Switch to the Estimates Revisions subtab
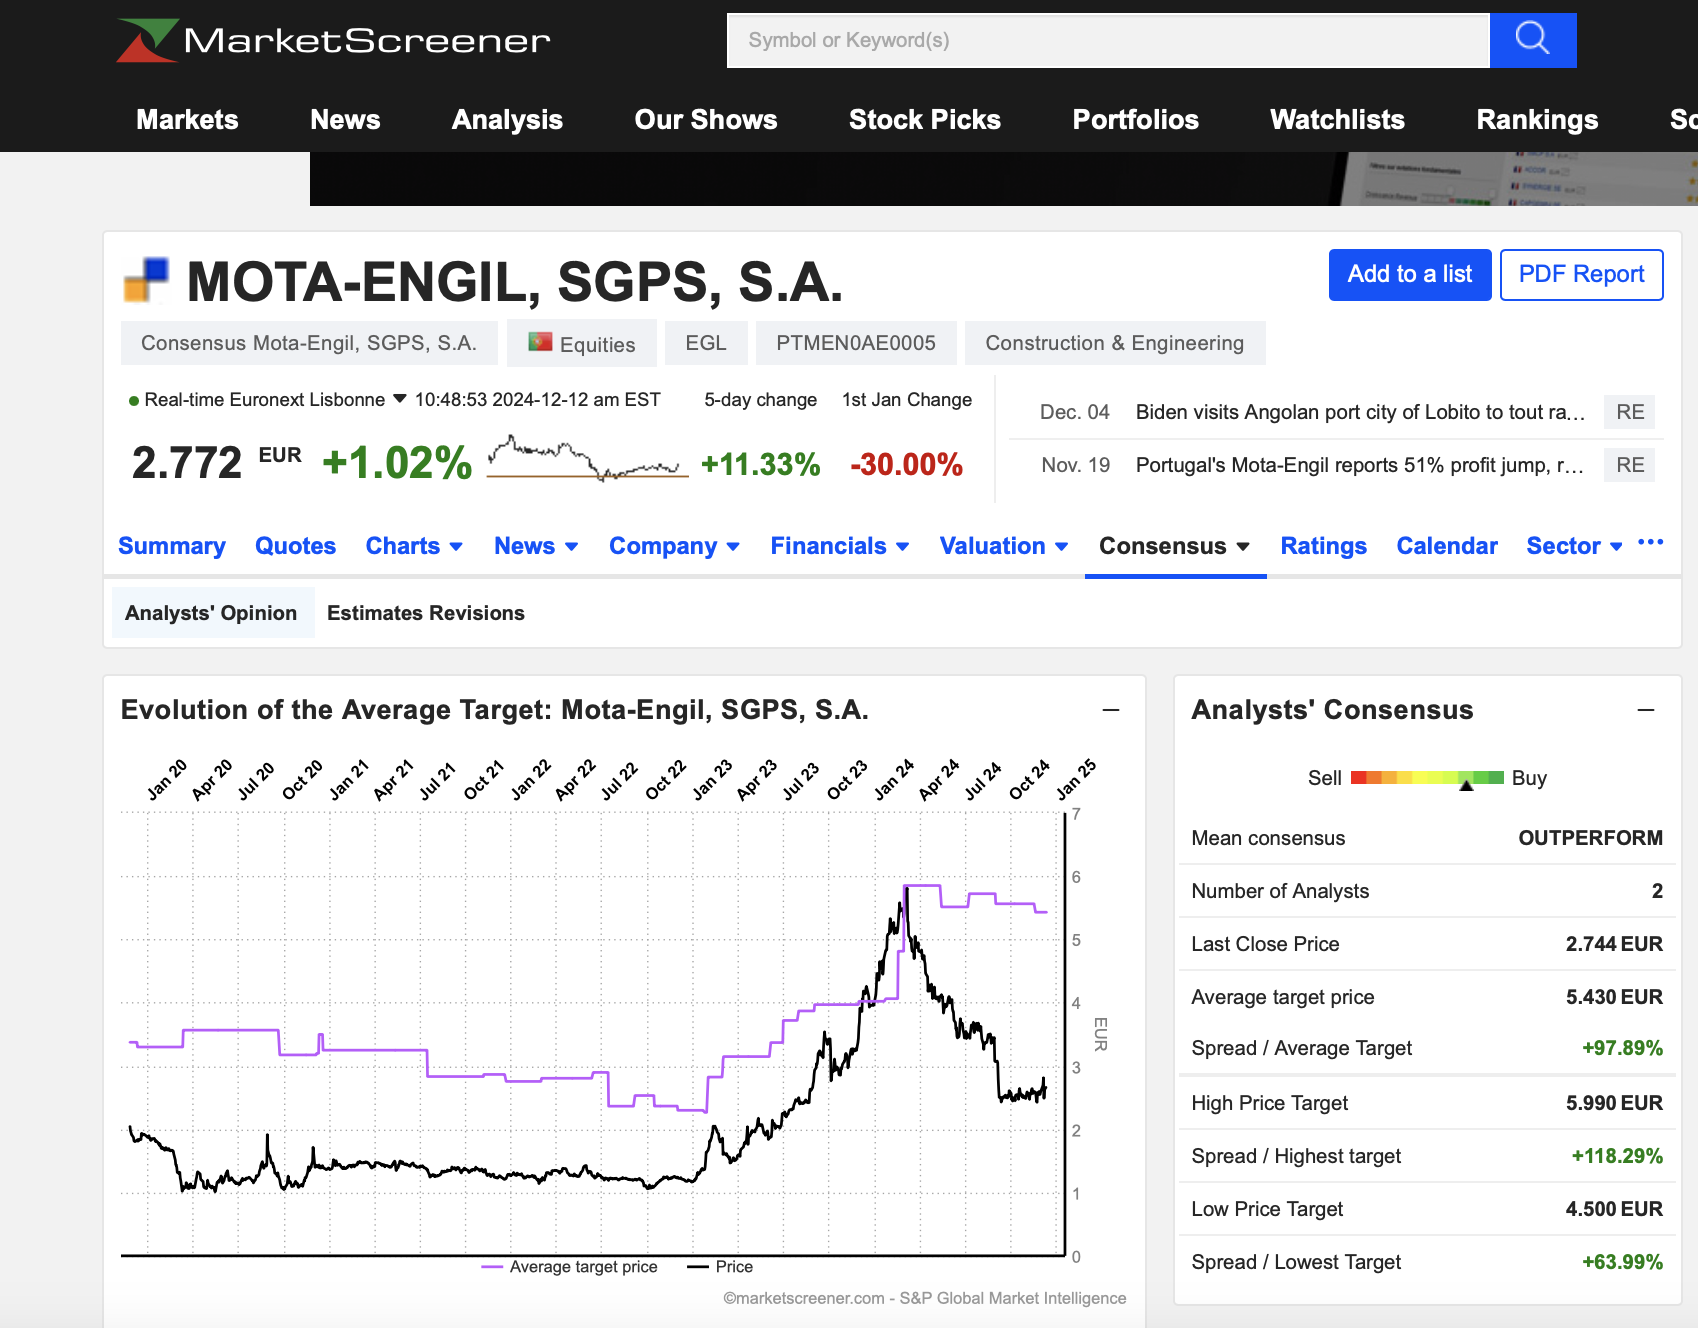The width and height of the screenshot is (1698, 1328). (x=425, y=613)
